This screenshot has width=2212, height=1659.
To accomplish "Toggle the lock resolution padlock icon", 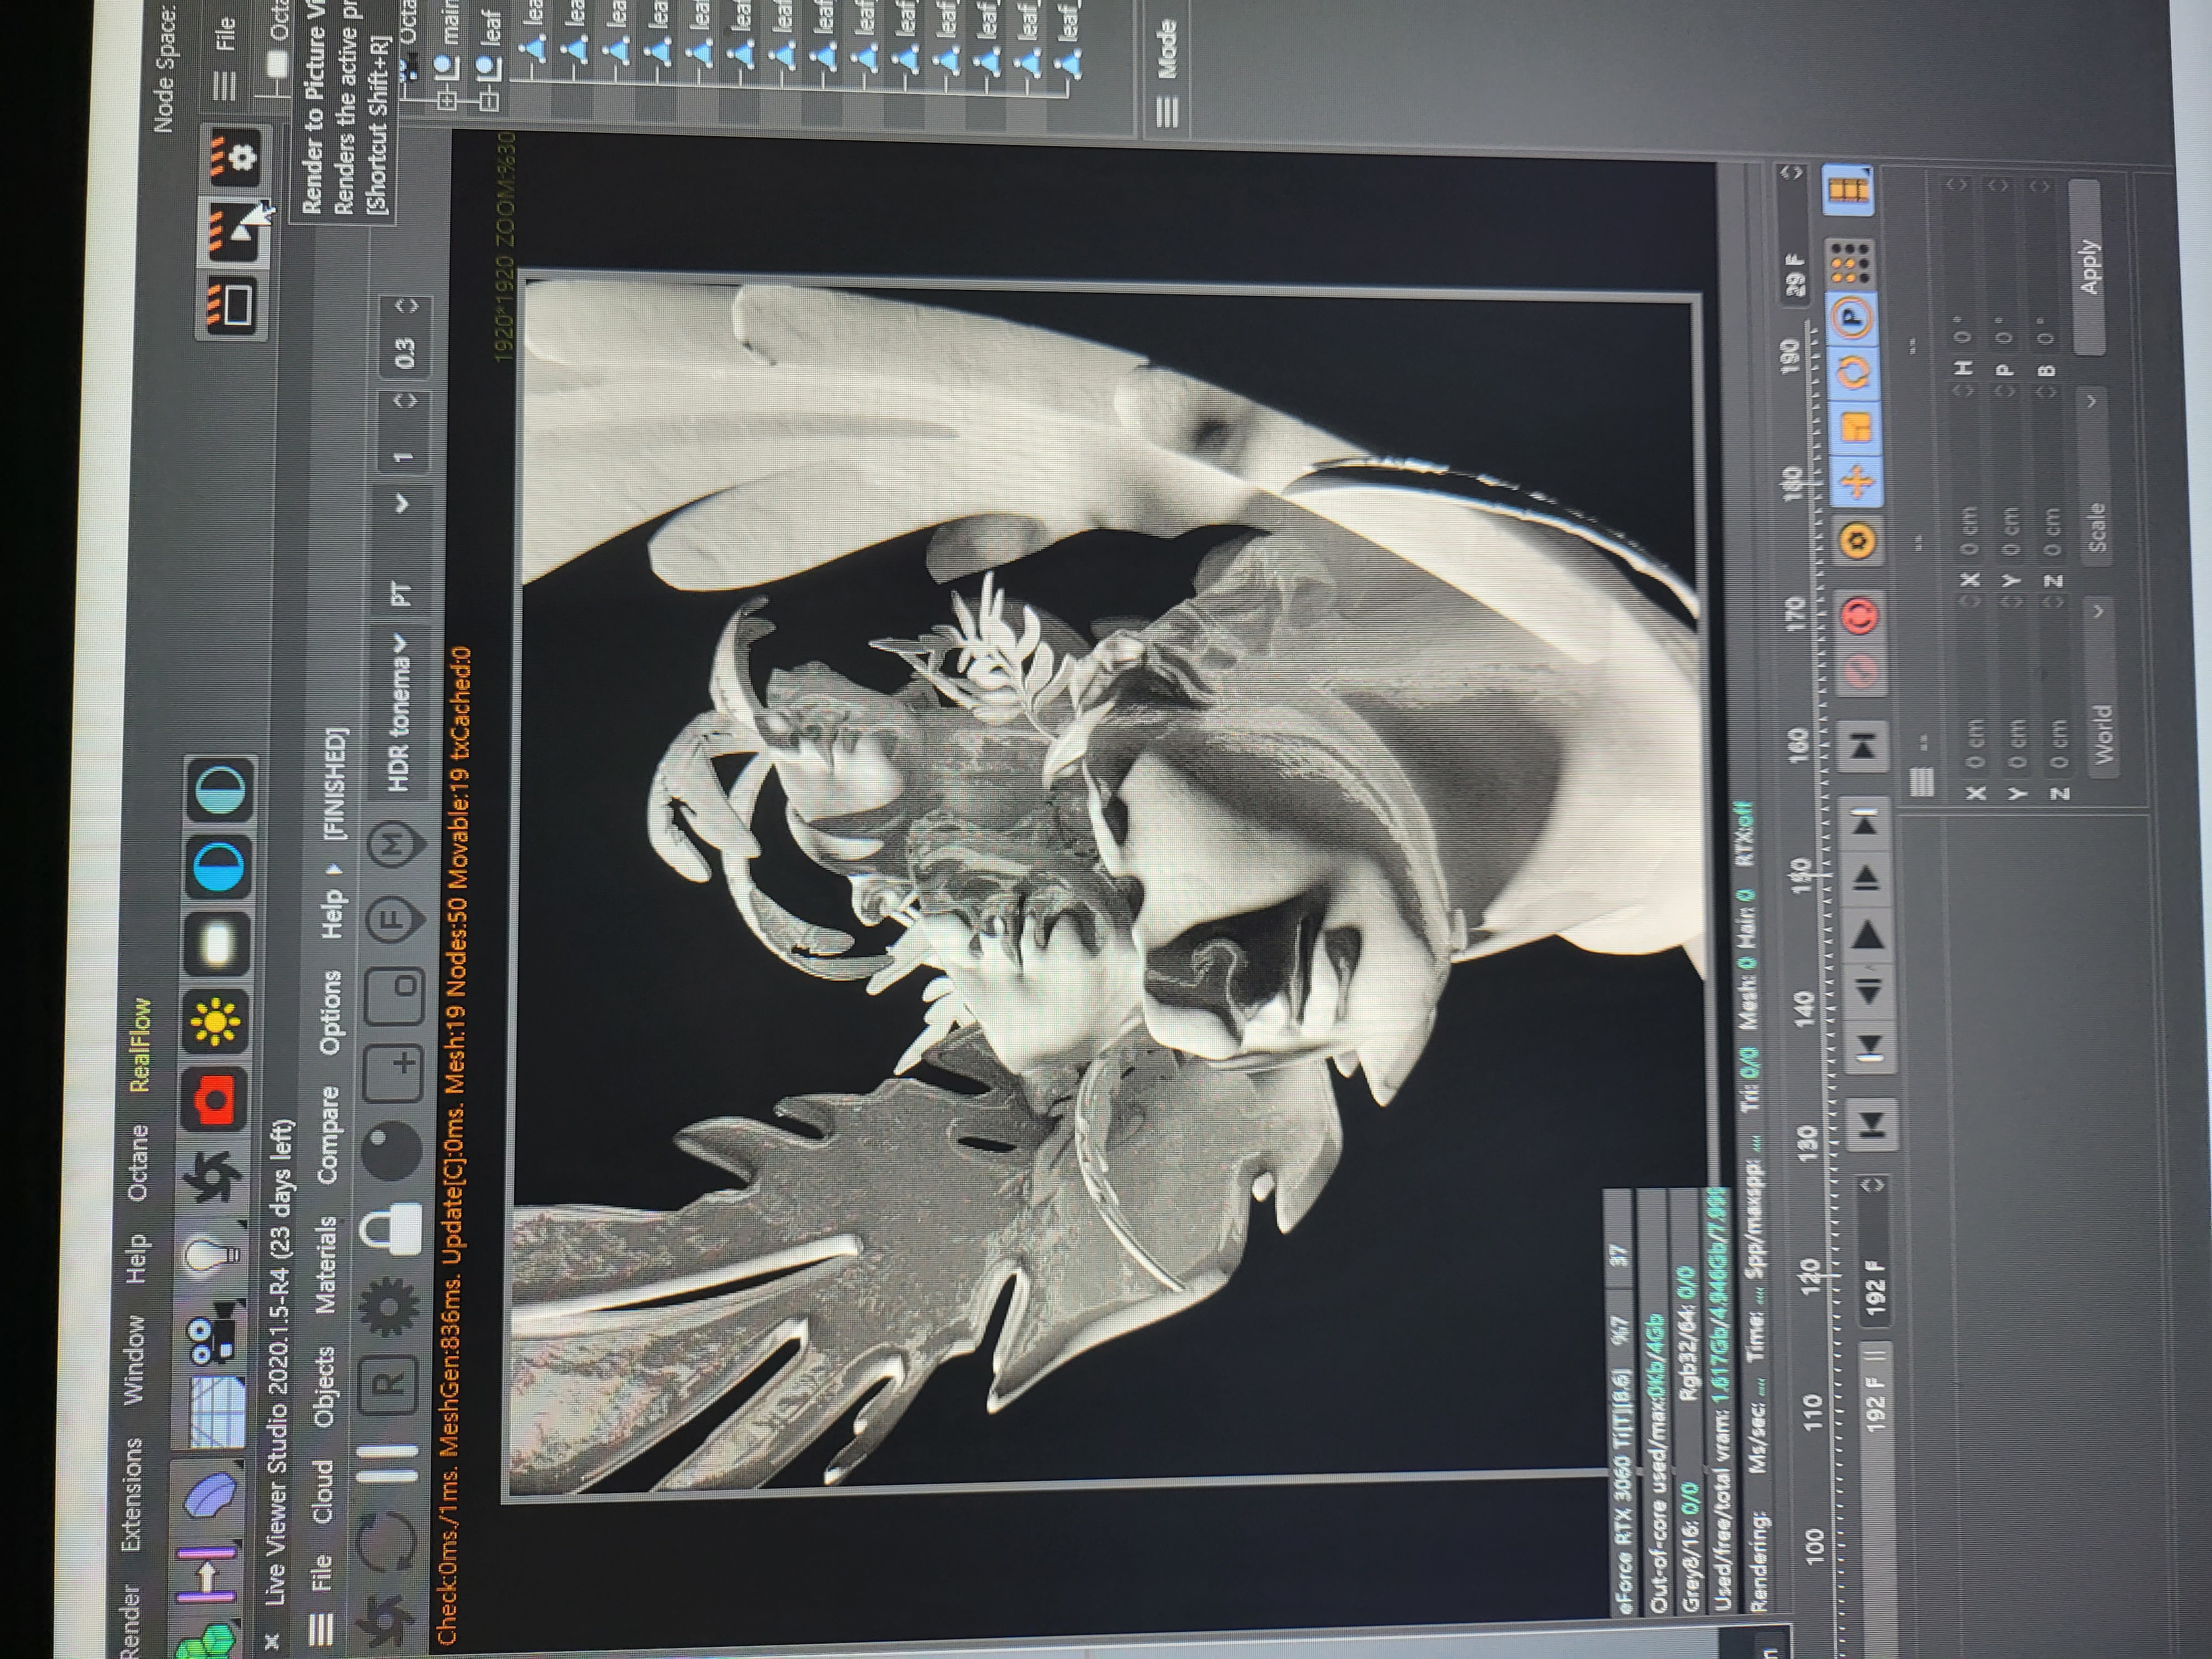I will point(392,1230).
